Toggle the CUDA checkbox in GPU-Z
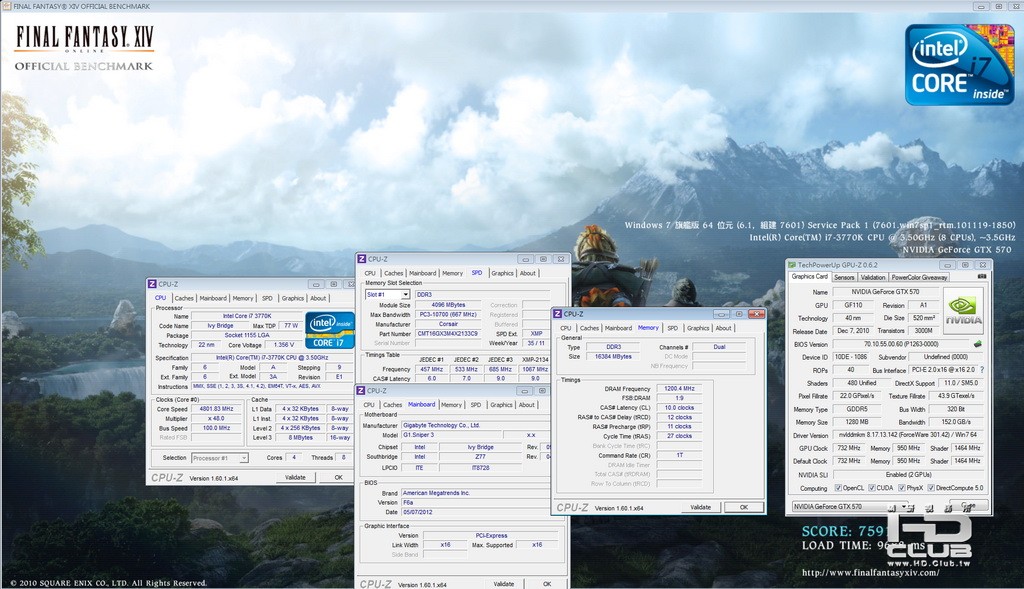 (x=872, y=488)
